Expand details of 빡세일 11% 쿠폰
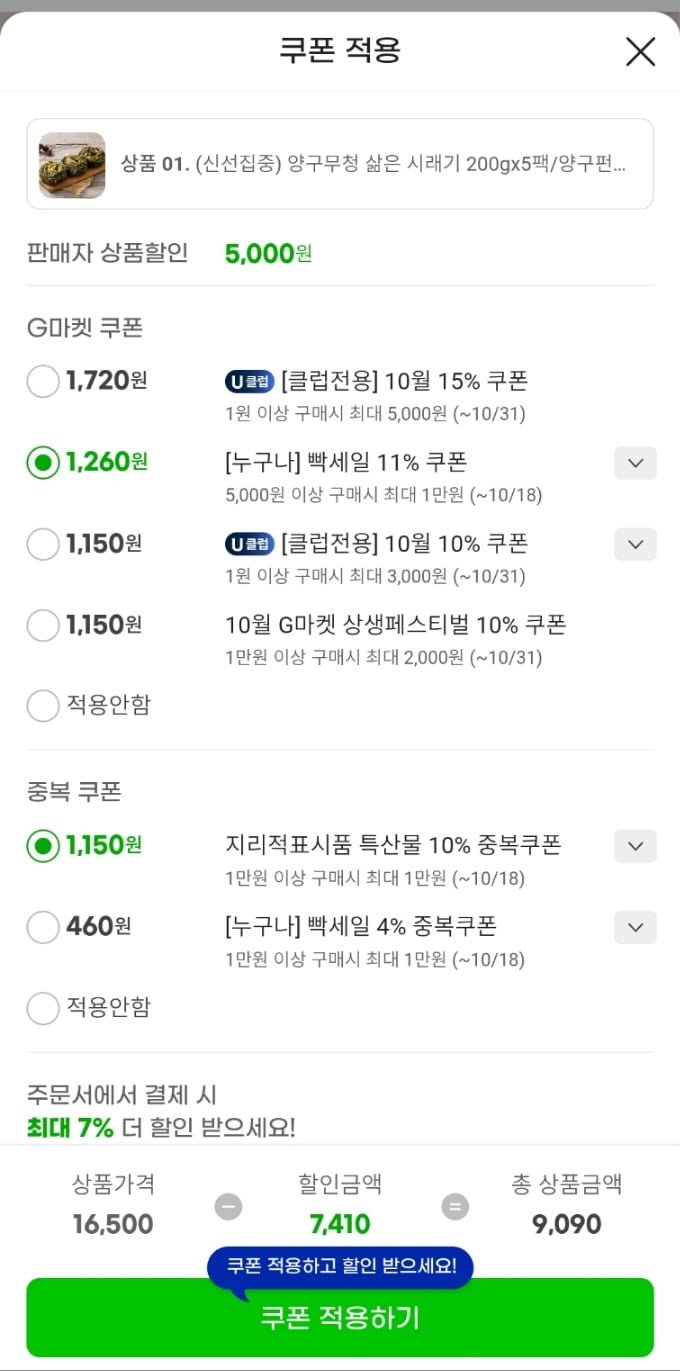The height and width of the screenshot is (1371, 680). [x=635, y=463]
